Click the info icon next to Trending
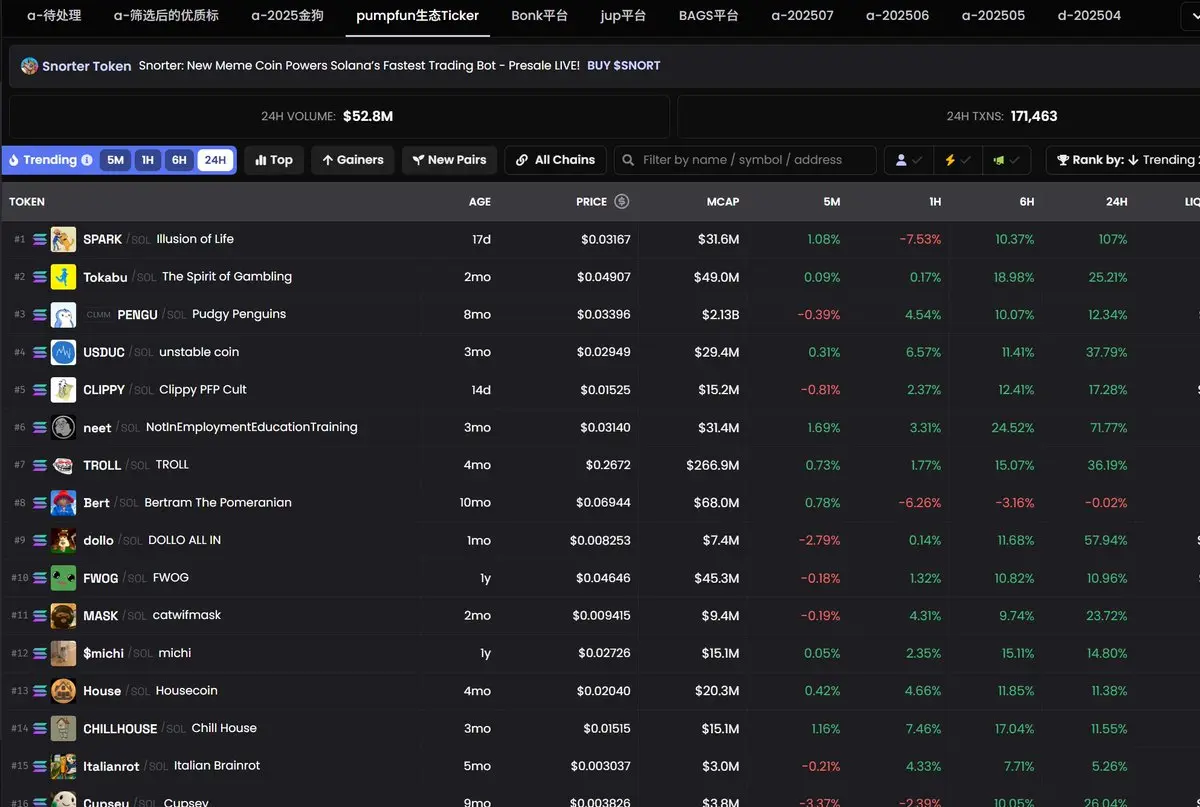The width and height of the screenshot is (1200, 807). coord(87,160)
